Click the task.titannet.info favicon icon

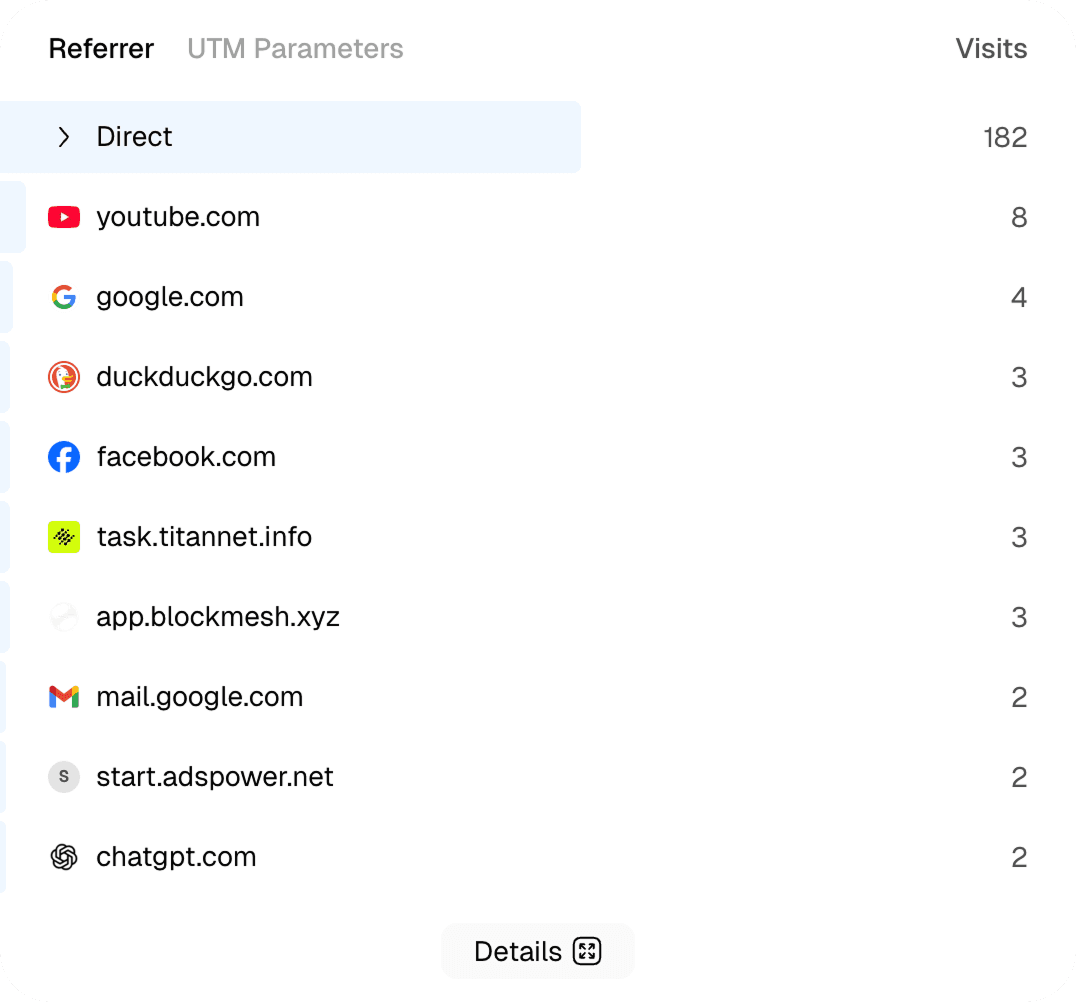click(x=64, y=537)
